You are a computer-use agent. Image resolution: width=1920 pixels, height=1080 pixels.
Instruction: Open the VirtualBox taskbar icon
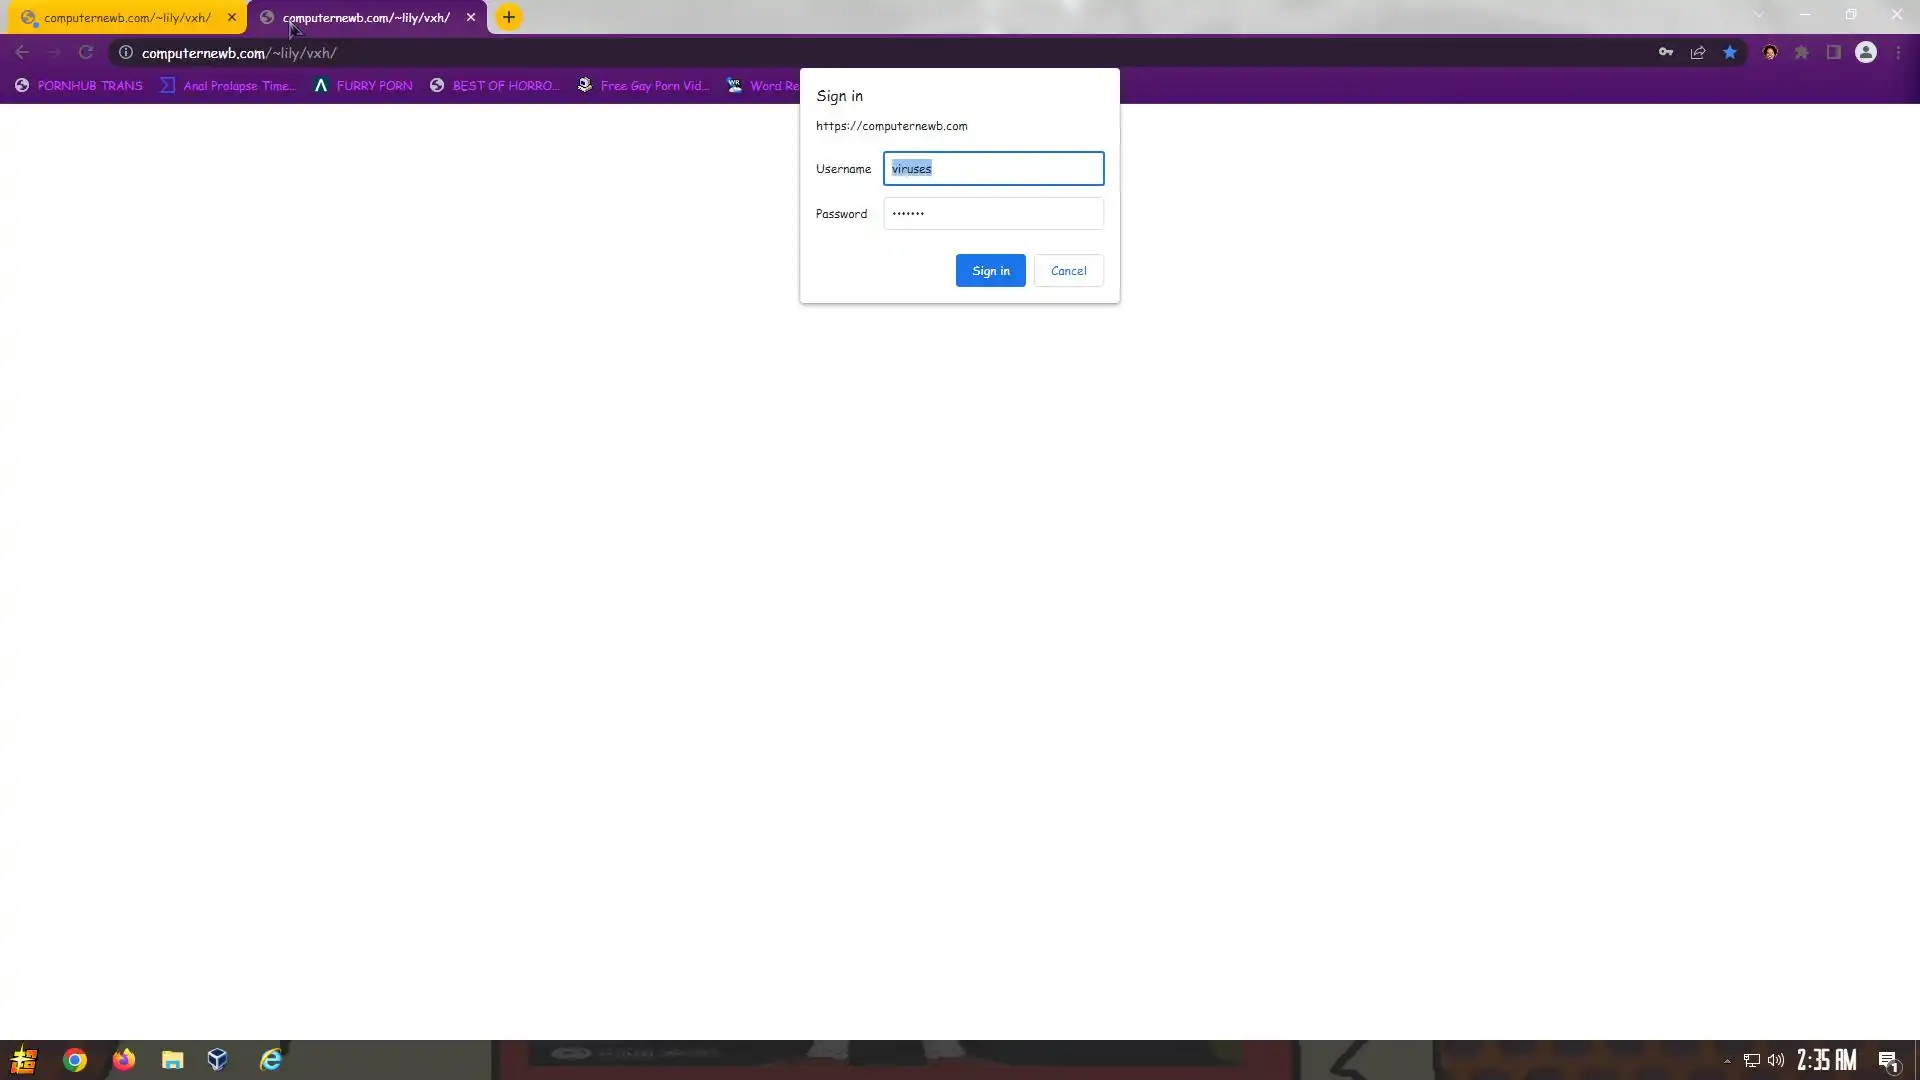coord(218,1060)
